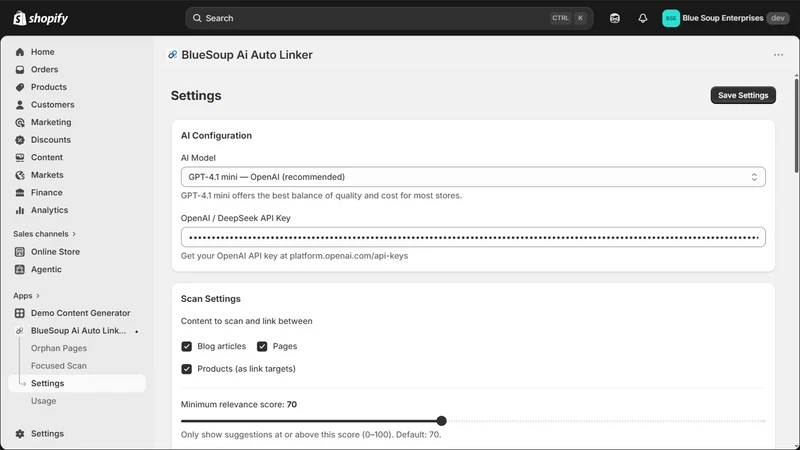Click the Marketing target icon

click(20, 122)
